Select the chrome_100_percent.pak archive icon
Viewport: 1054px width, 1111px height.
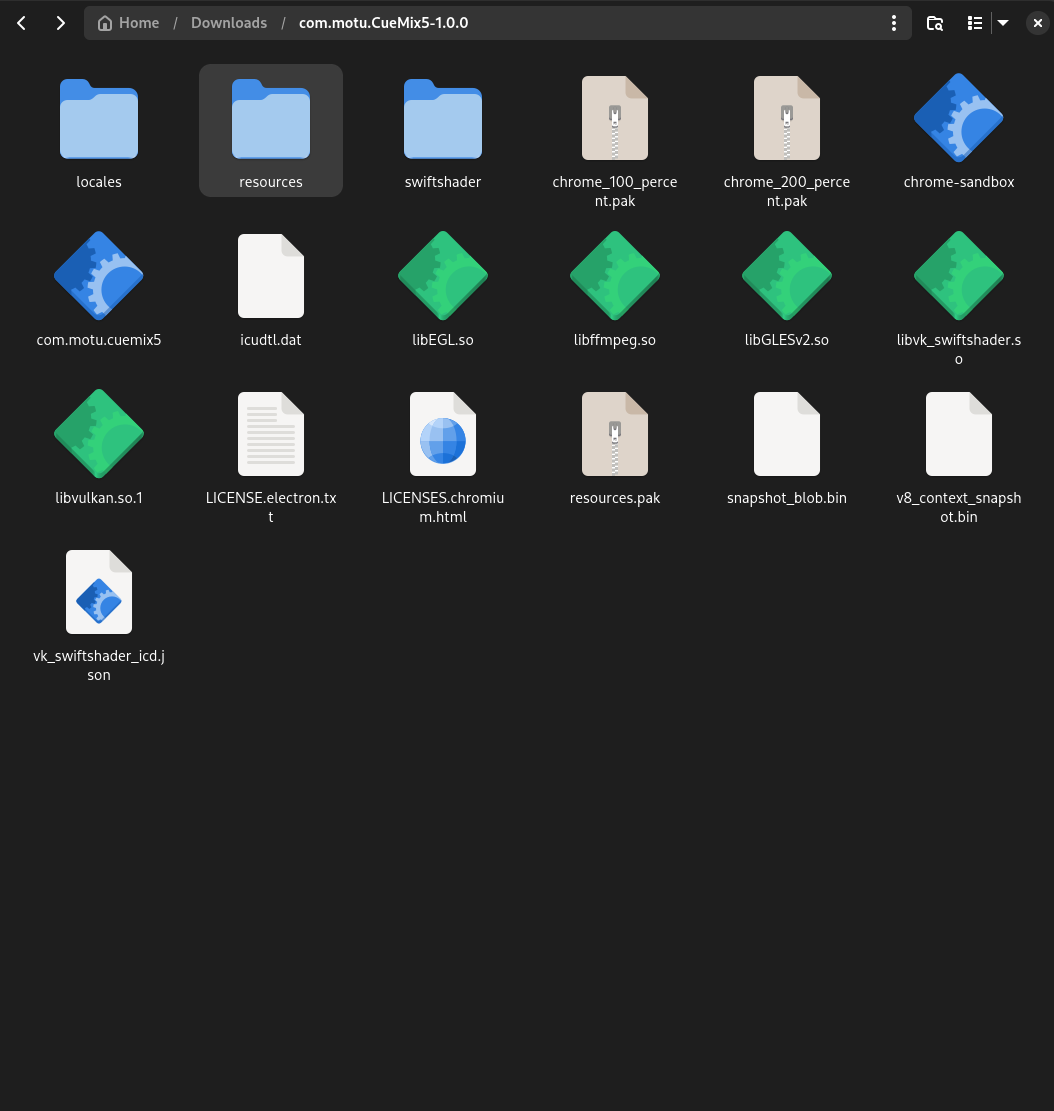(x=615, y=118)
